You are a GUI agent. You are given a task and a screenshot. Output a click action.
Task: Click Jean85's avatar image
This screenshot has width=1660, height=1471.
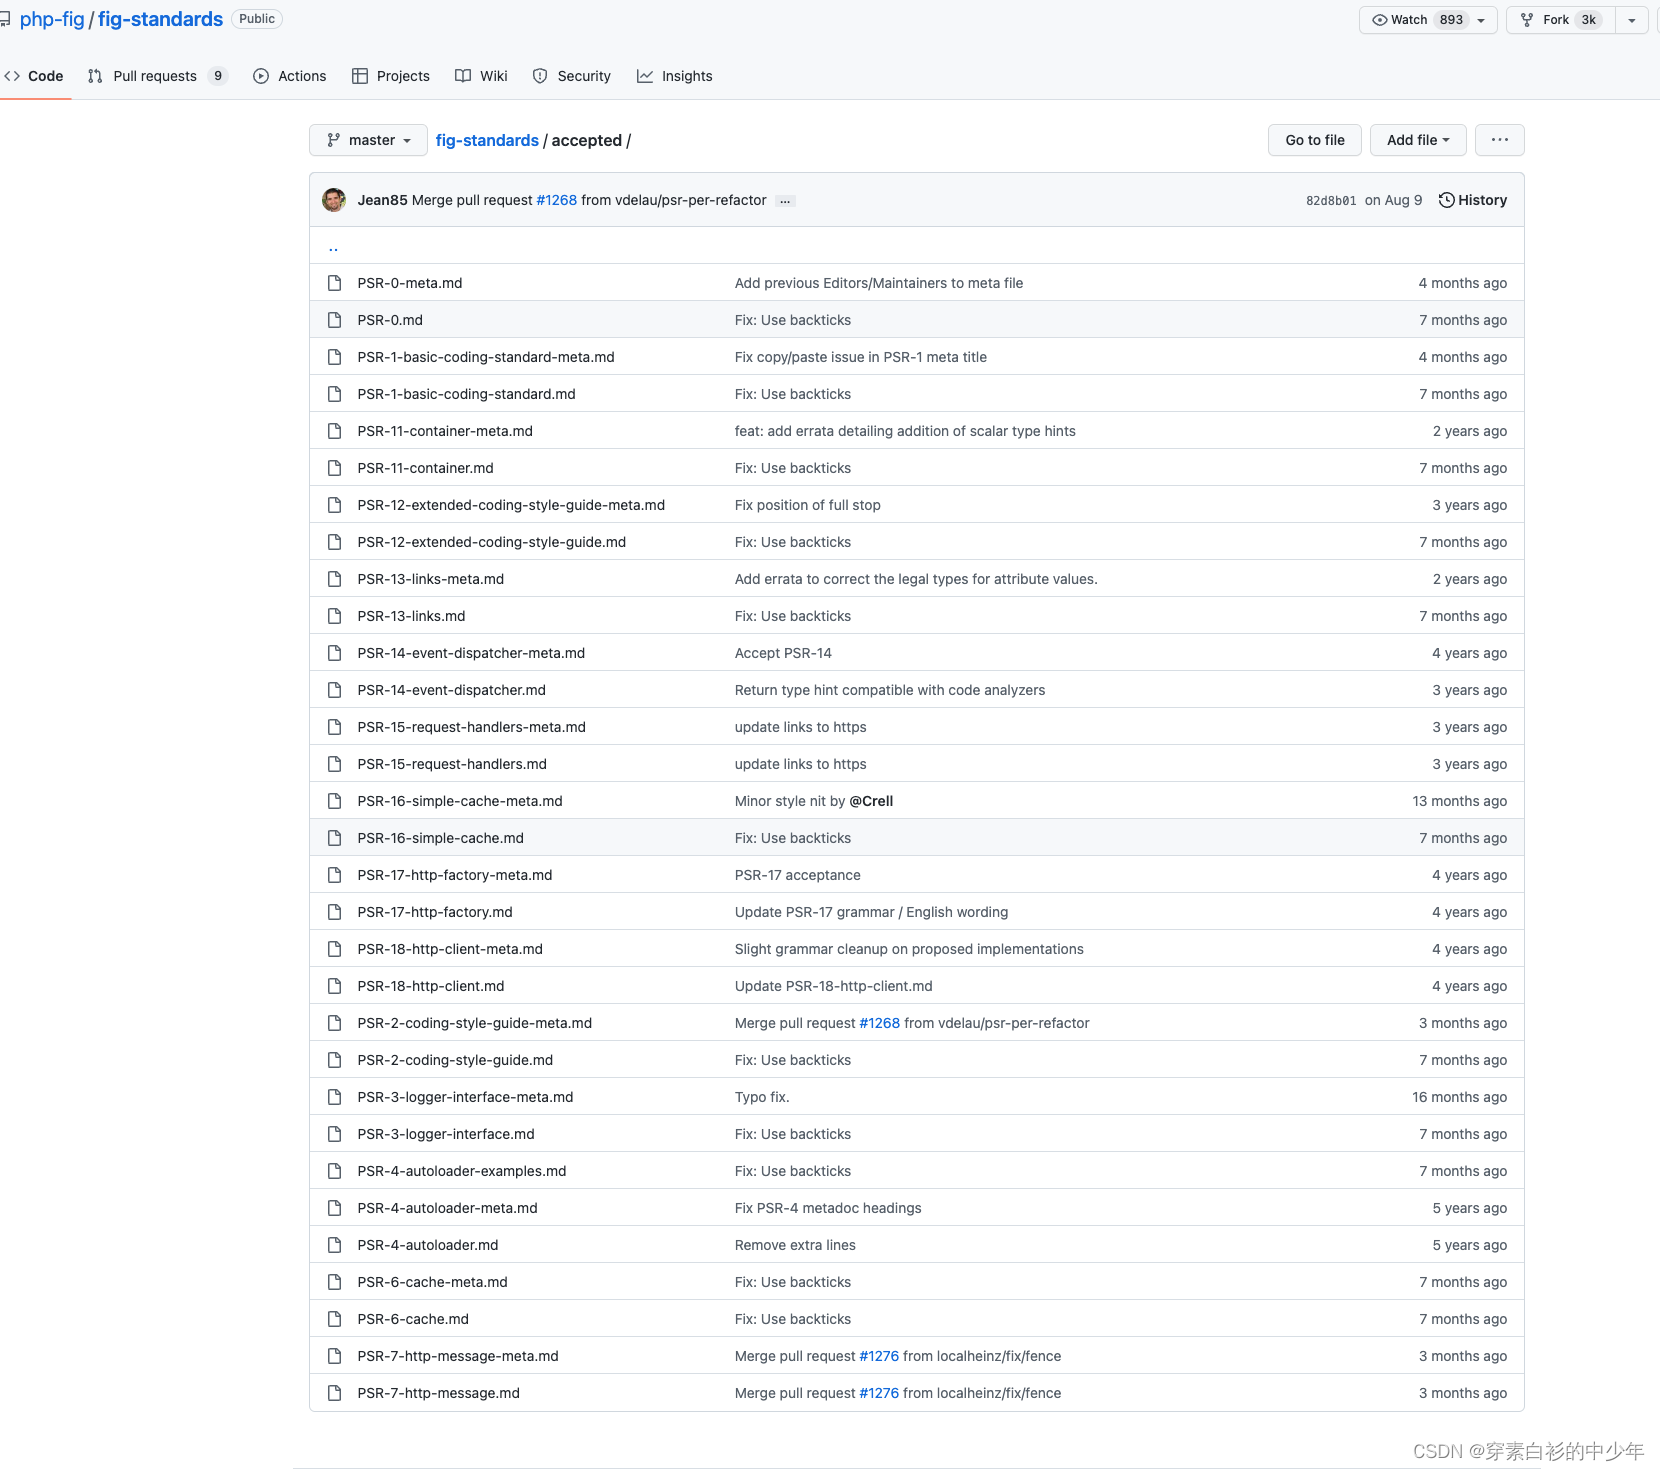point(334,200)
